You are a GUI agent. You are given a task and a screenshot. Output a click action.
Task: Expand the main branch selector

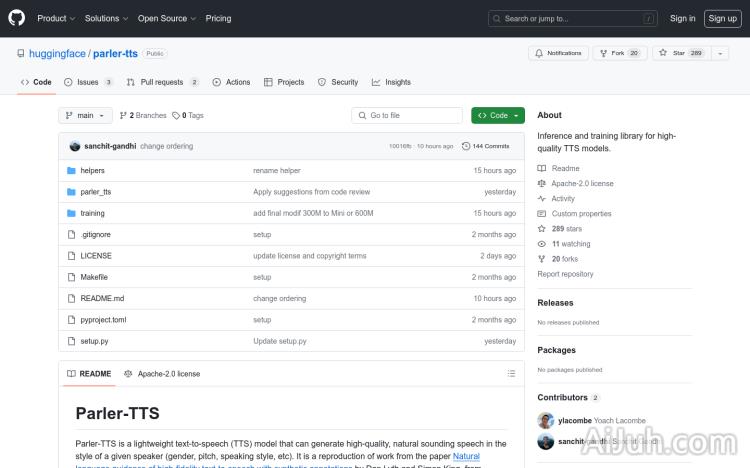[x=84, y=115]
